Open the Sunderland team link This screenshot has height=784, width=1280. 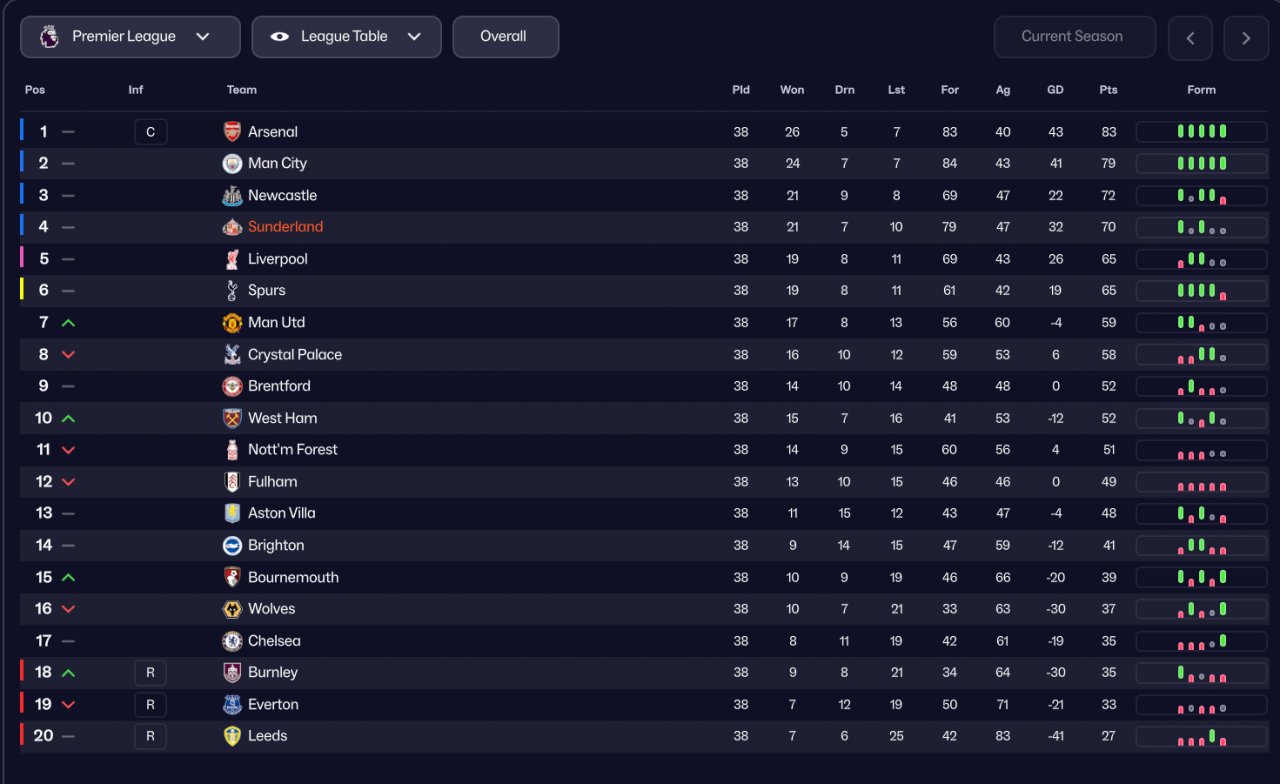tap(285, 227)
